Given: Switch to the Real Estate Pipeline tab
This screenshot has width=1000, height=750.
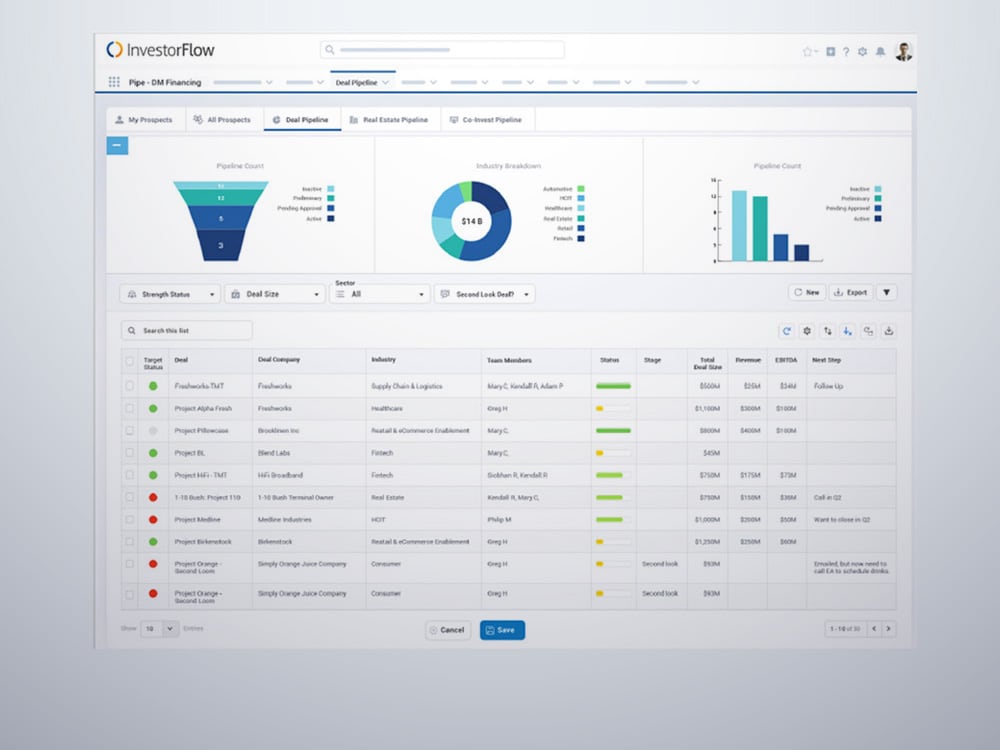Looking at the screenshot, I should [x=388, y=120].
